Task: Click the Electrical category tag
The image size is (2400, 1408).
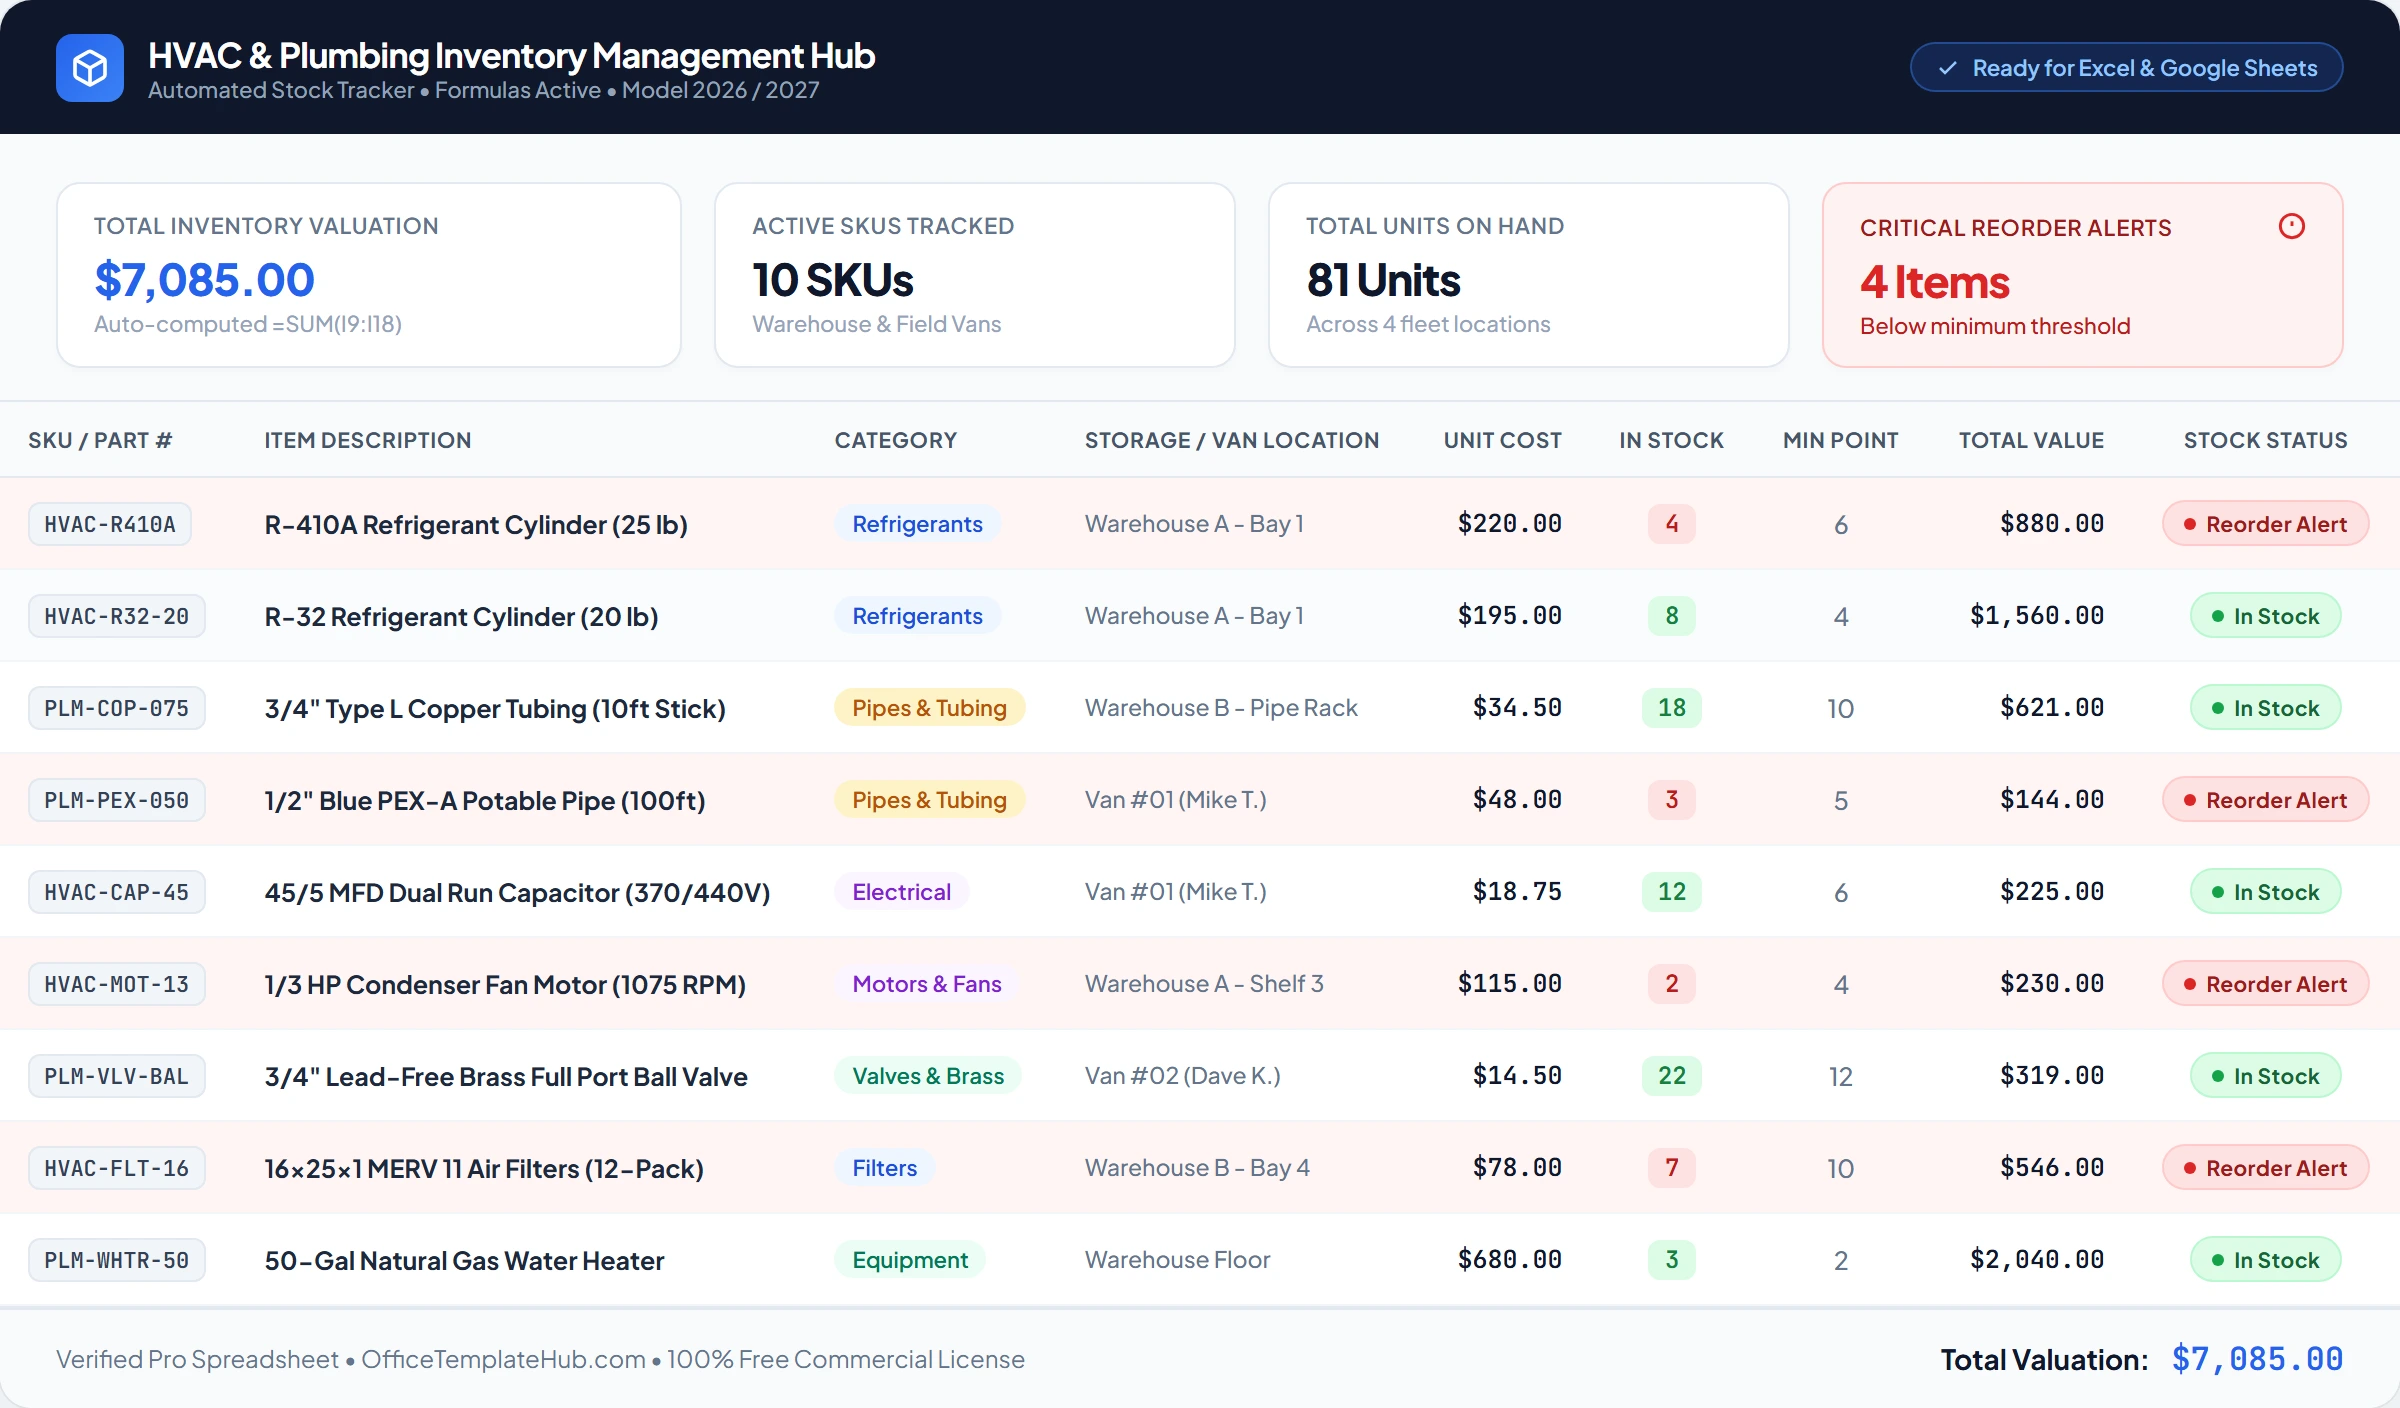Action: (x=901, y=892)
